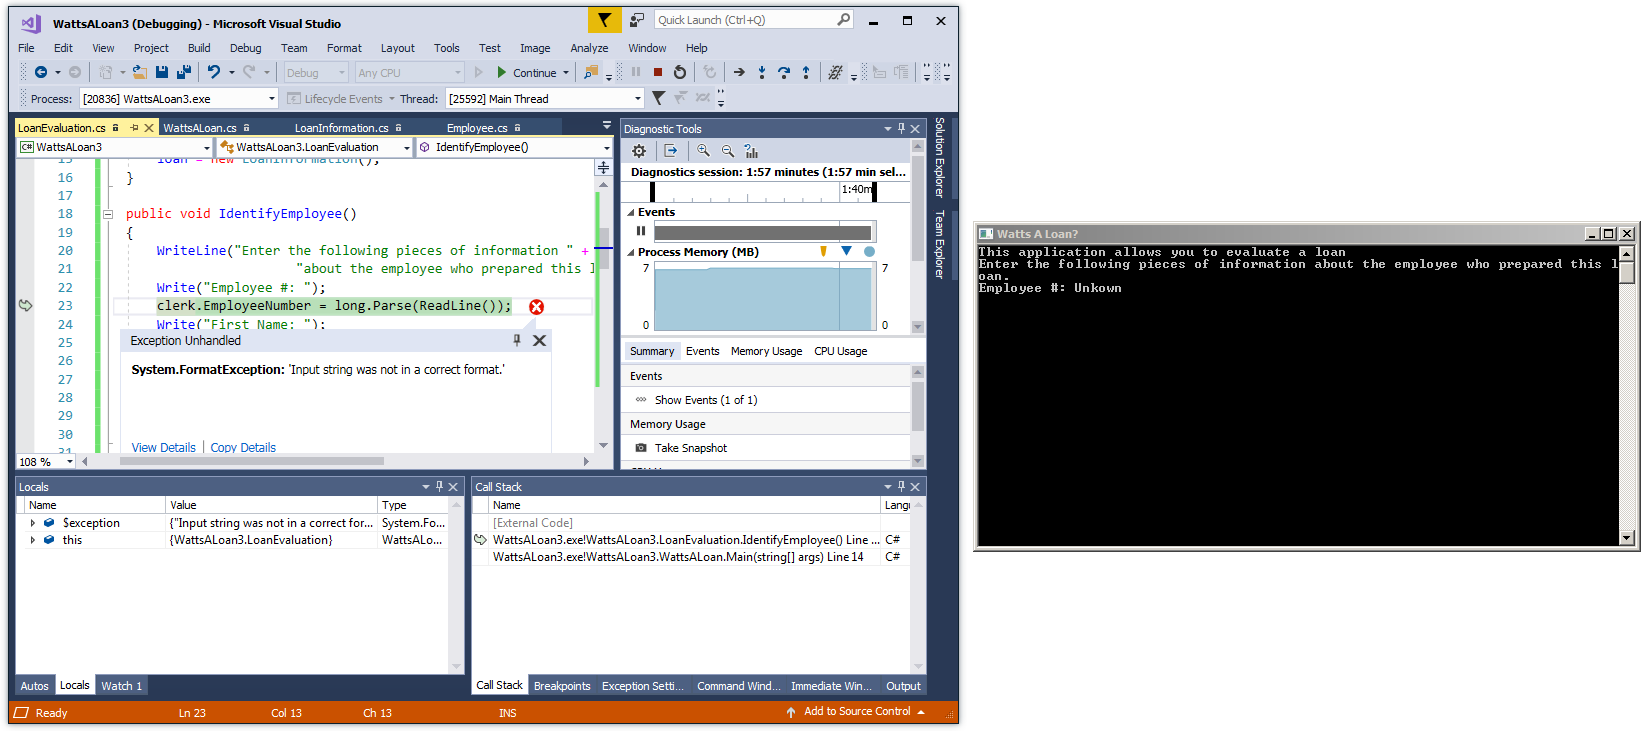Open the Lifecycle Events dropdown
The width and height of the screenshot is (1645, 731).
tap(391, 99)
